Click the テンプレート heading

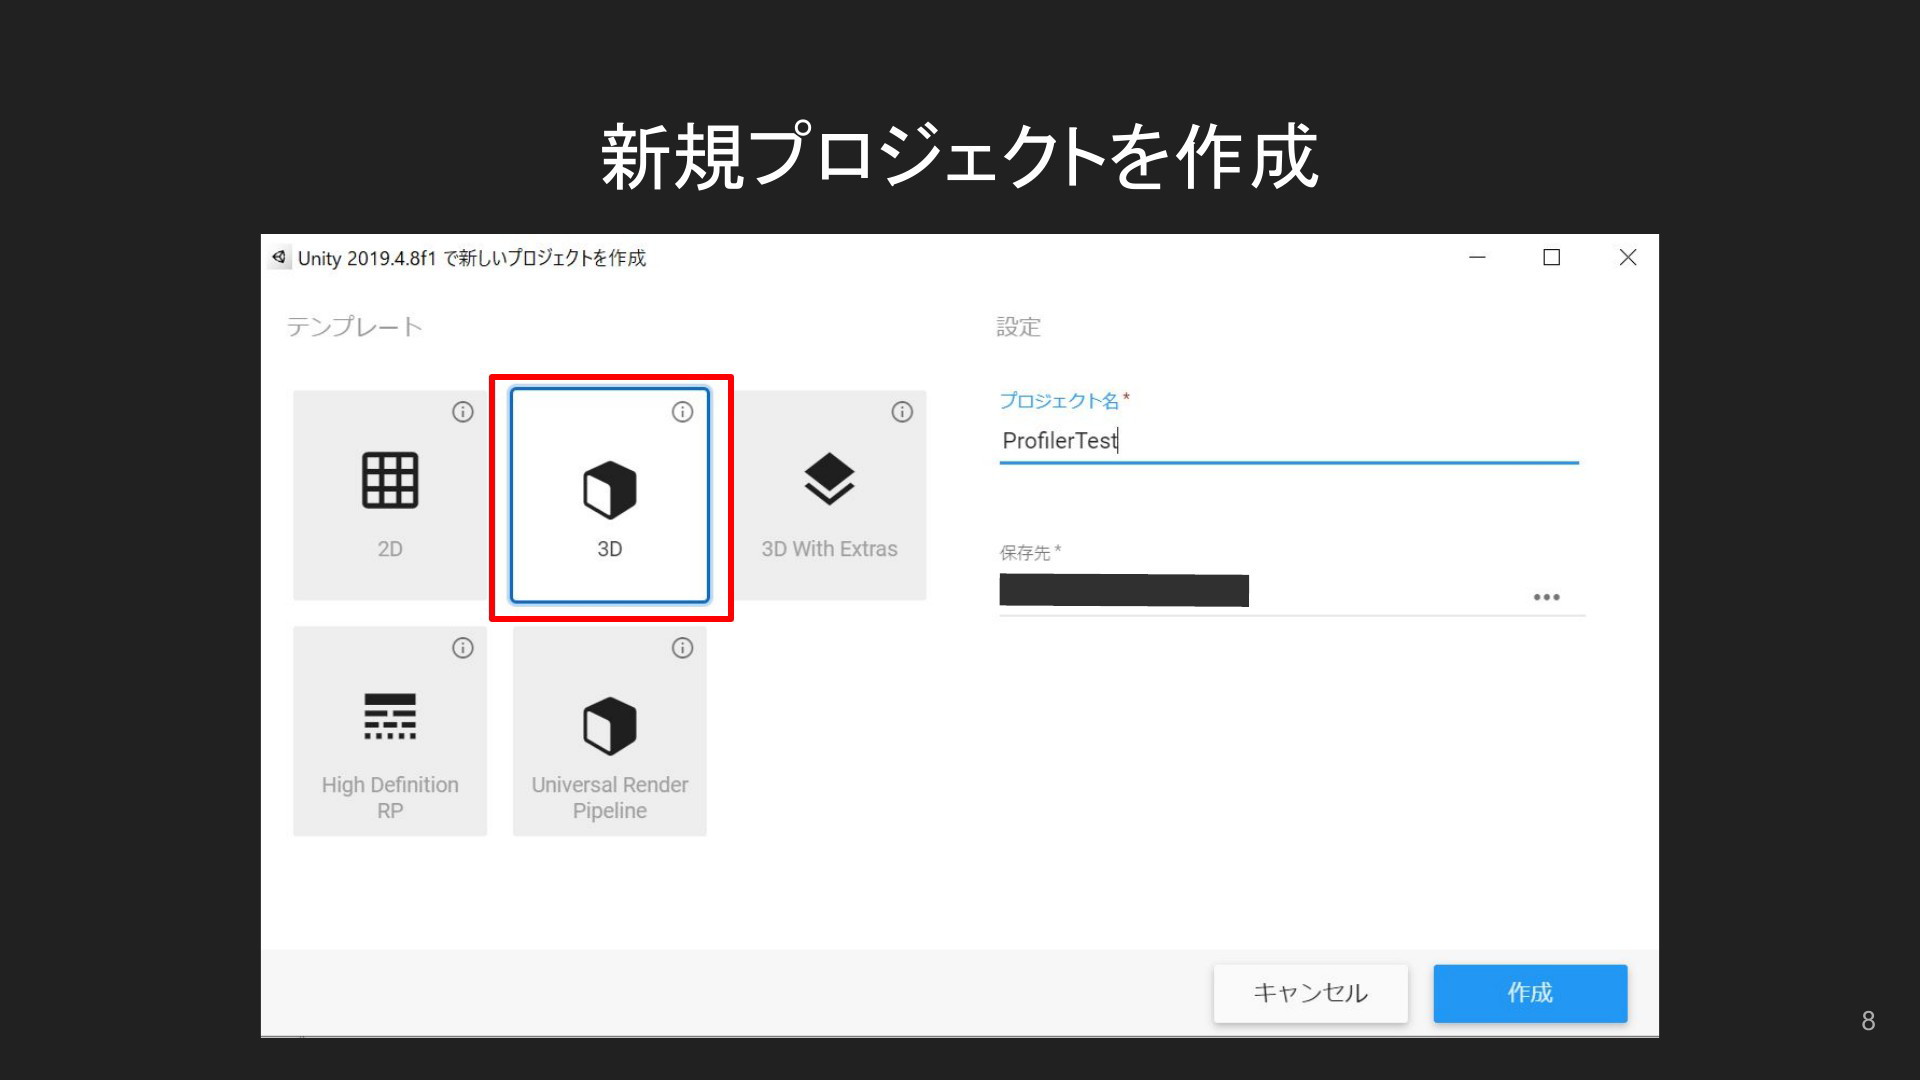(355, 327)
